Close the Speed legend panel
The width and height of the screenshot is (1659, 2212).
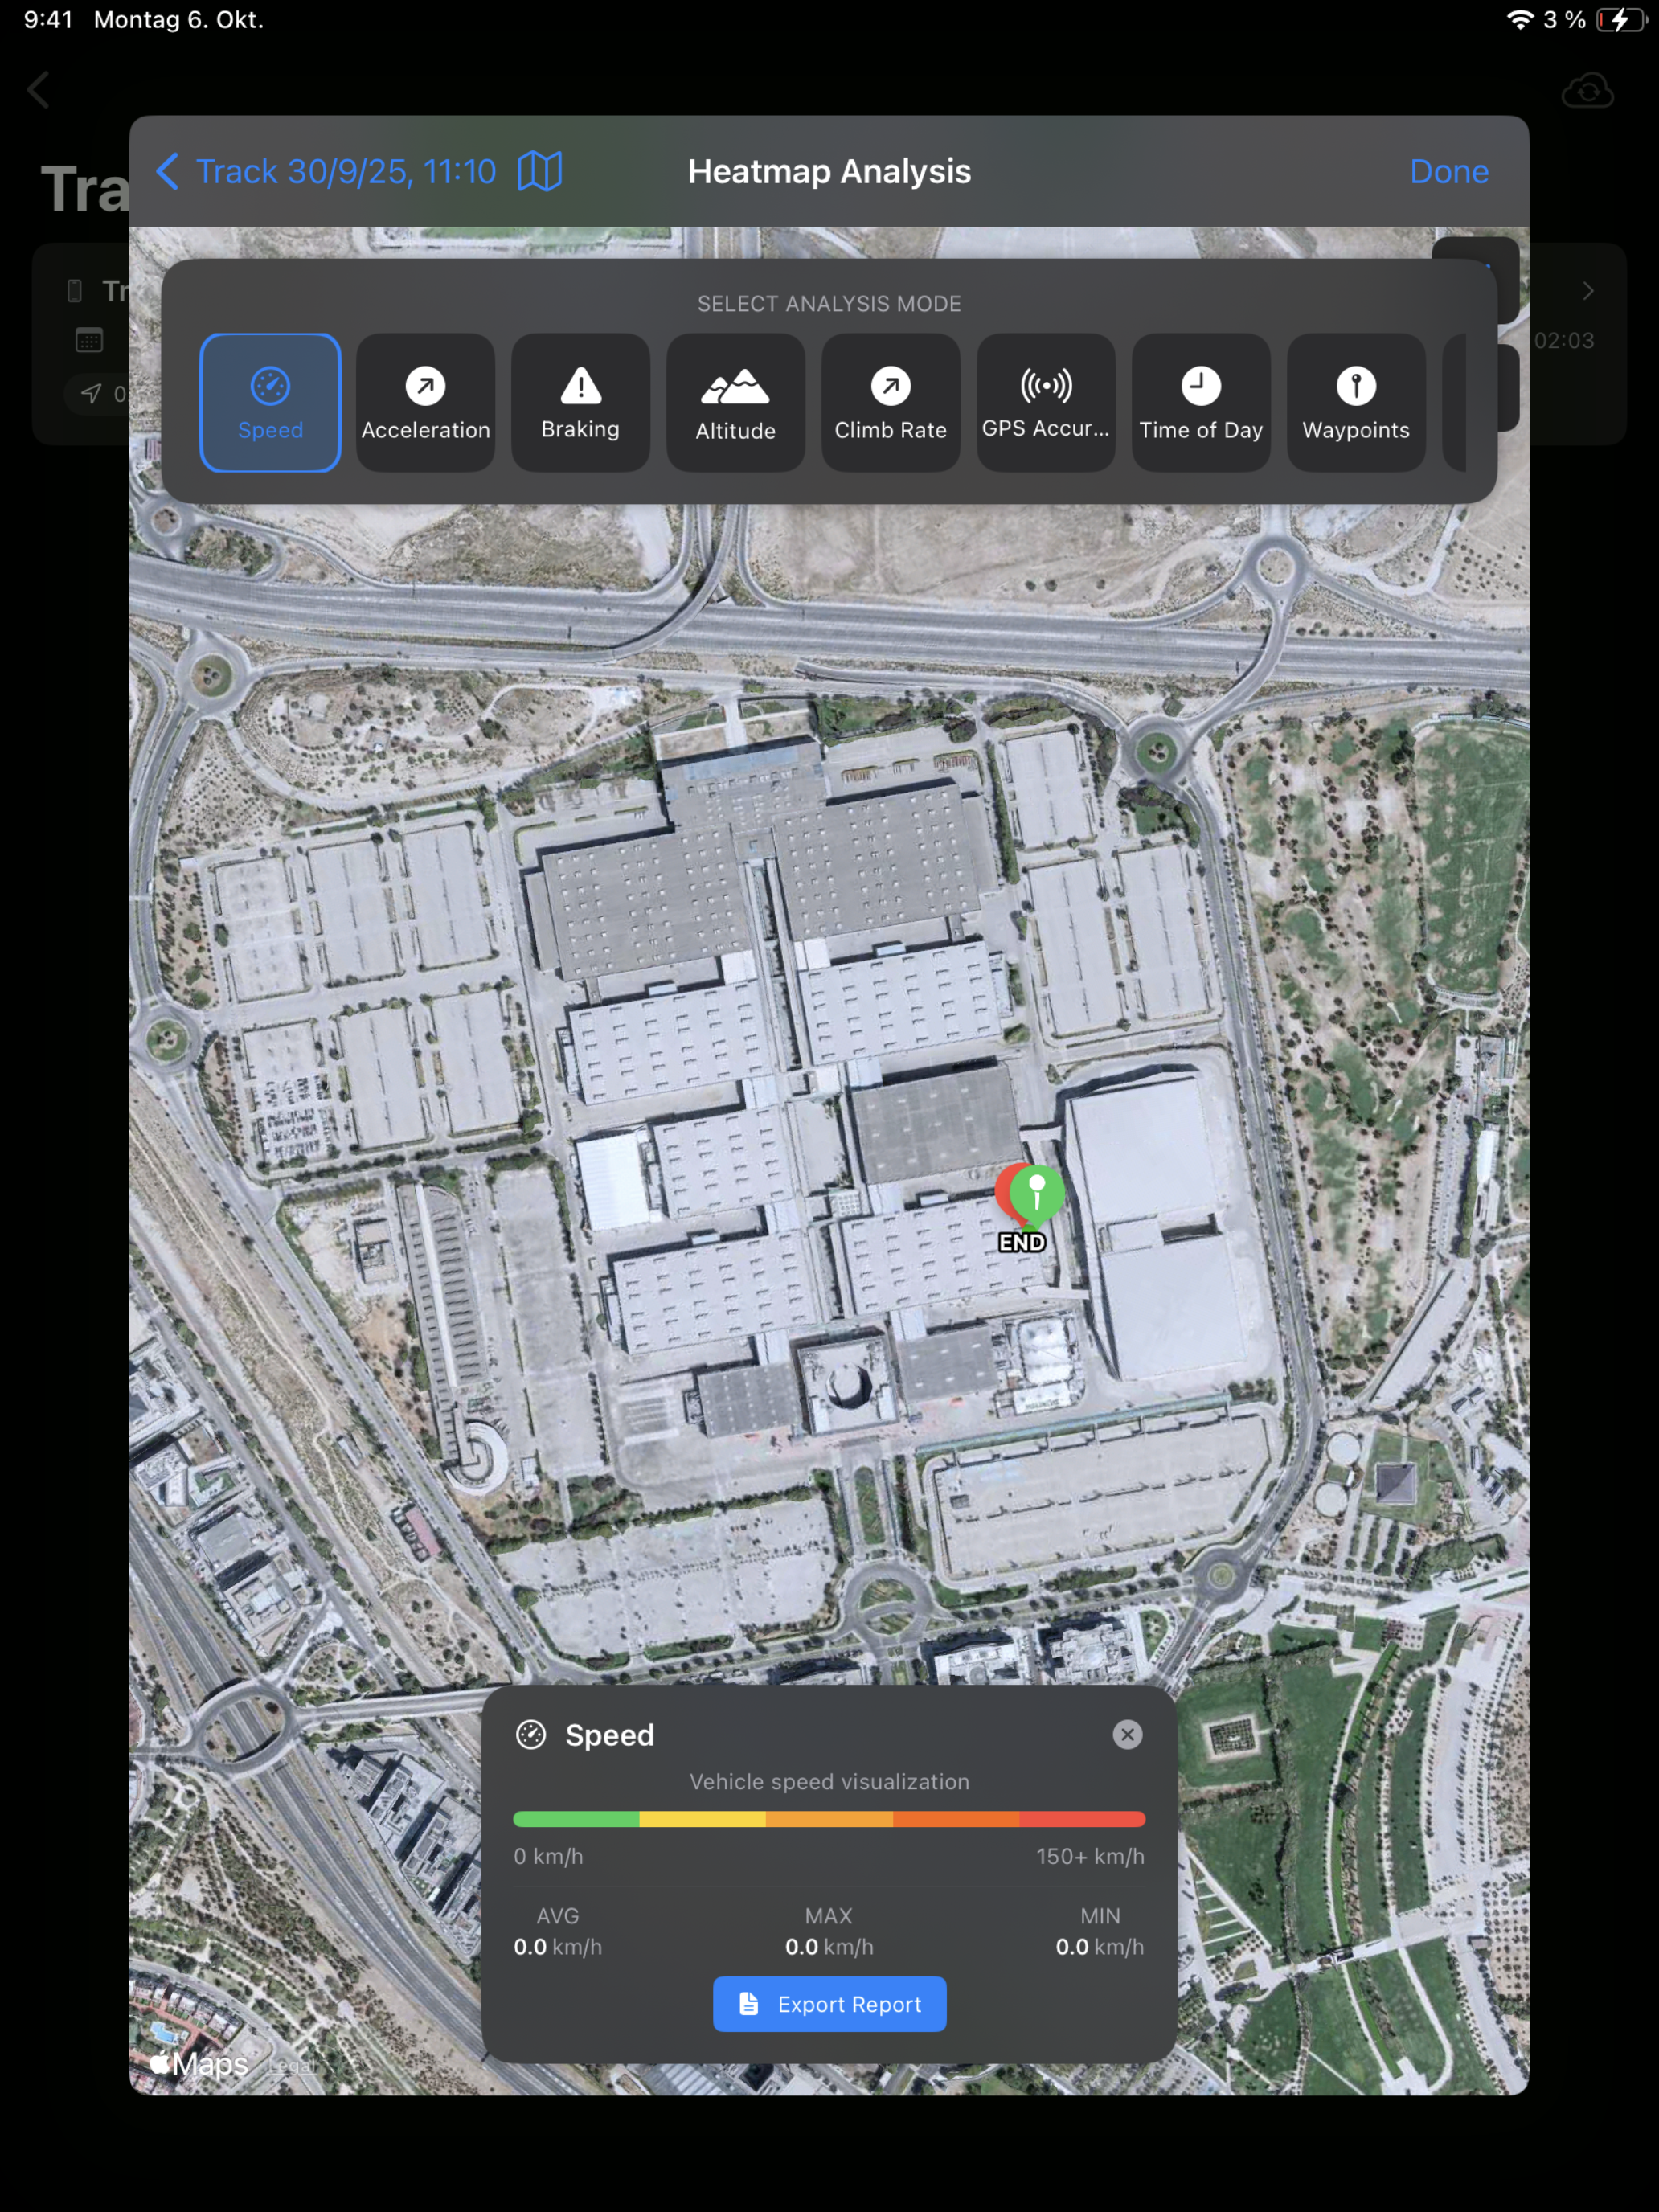1127,1734
